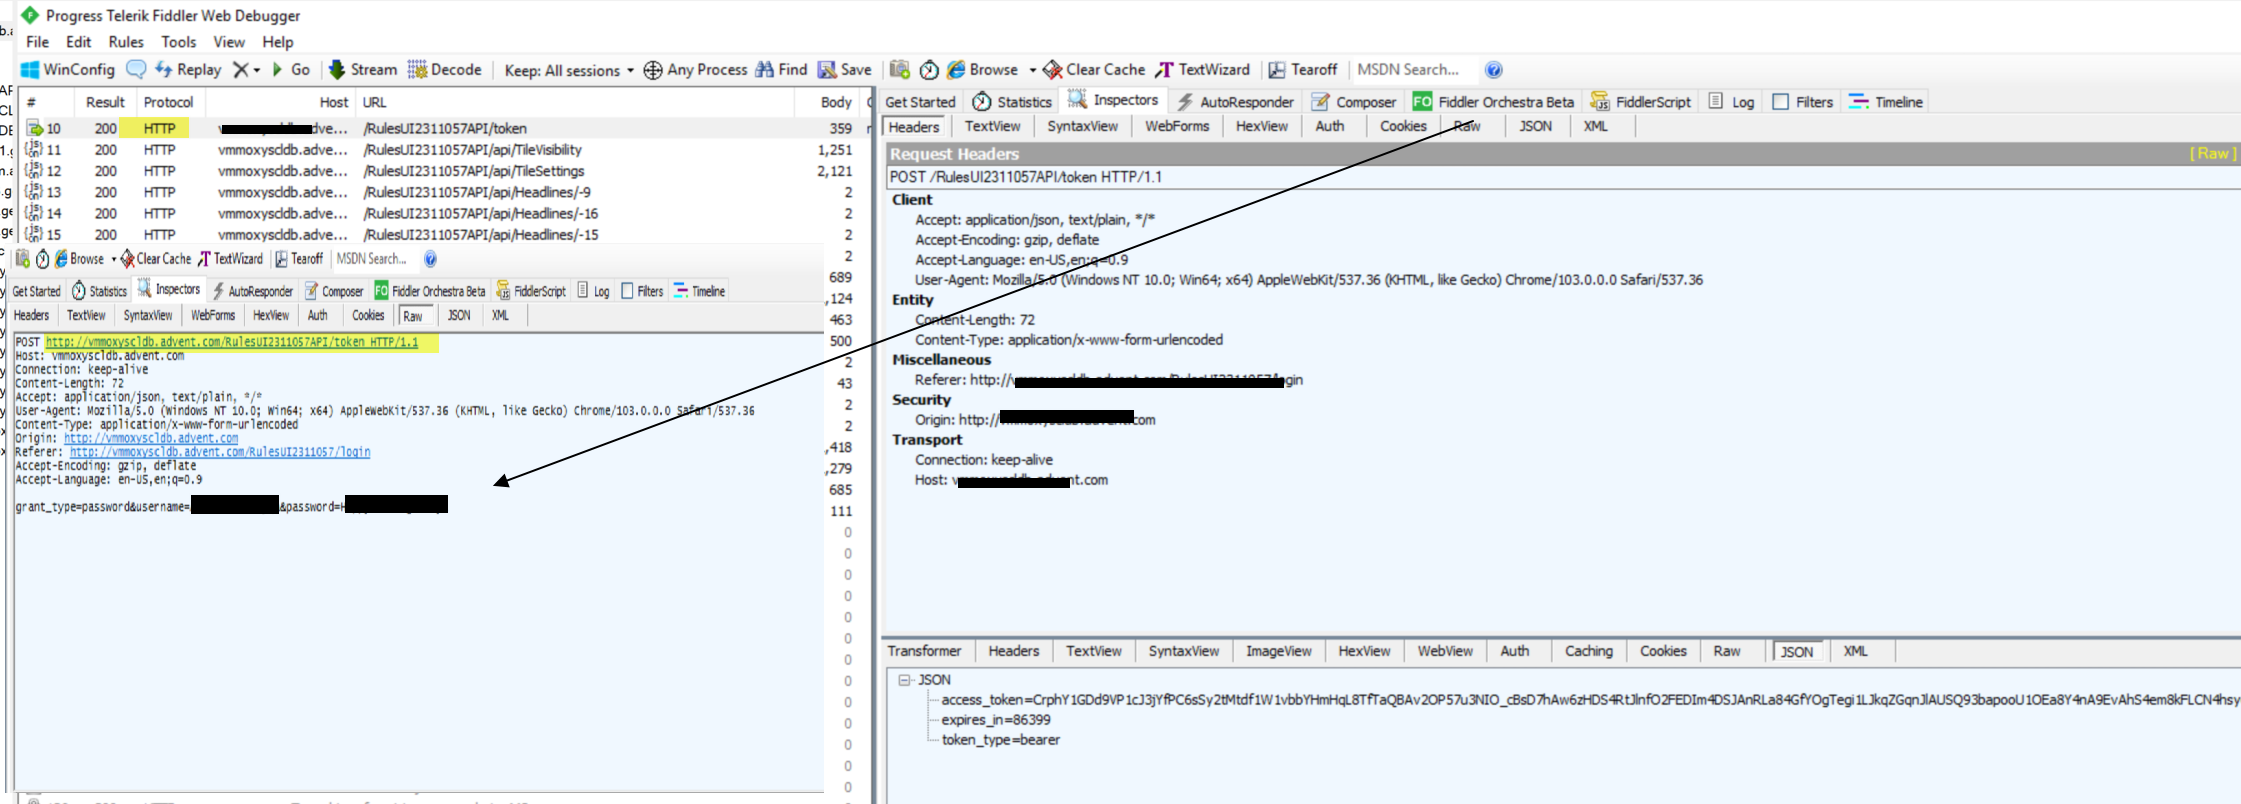This screenshot has height=804, width=2241.
Task: Sort sessions by the Protocol column header
Action: (x=168, y=102)
